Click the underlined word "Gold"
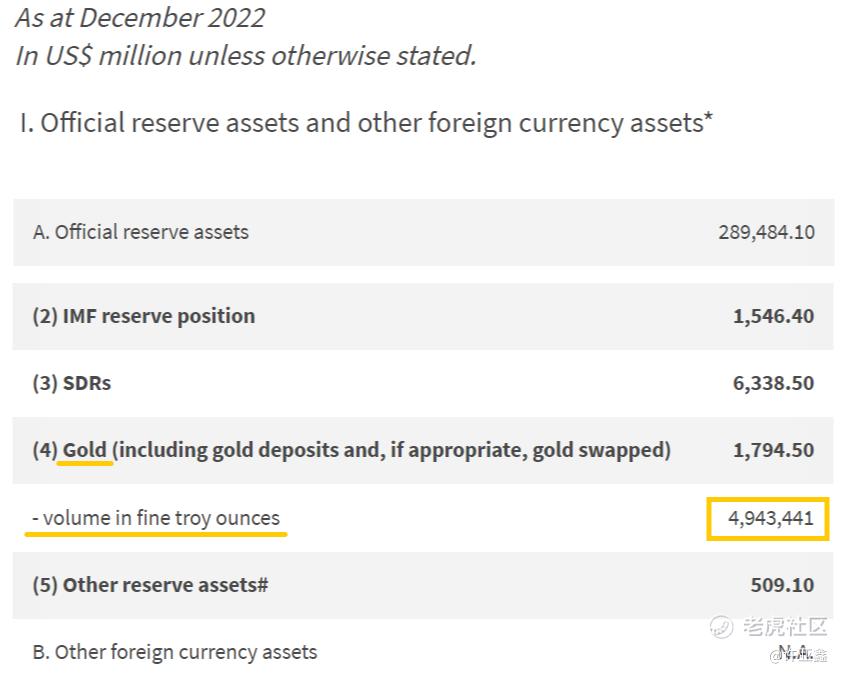 pyautogui.click(x=85, y=450)
